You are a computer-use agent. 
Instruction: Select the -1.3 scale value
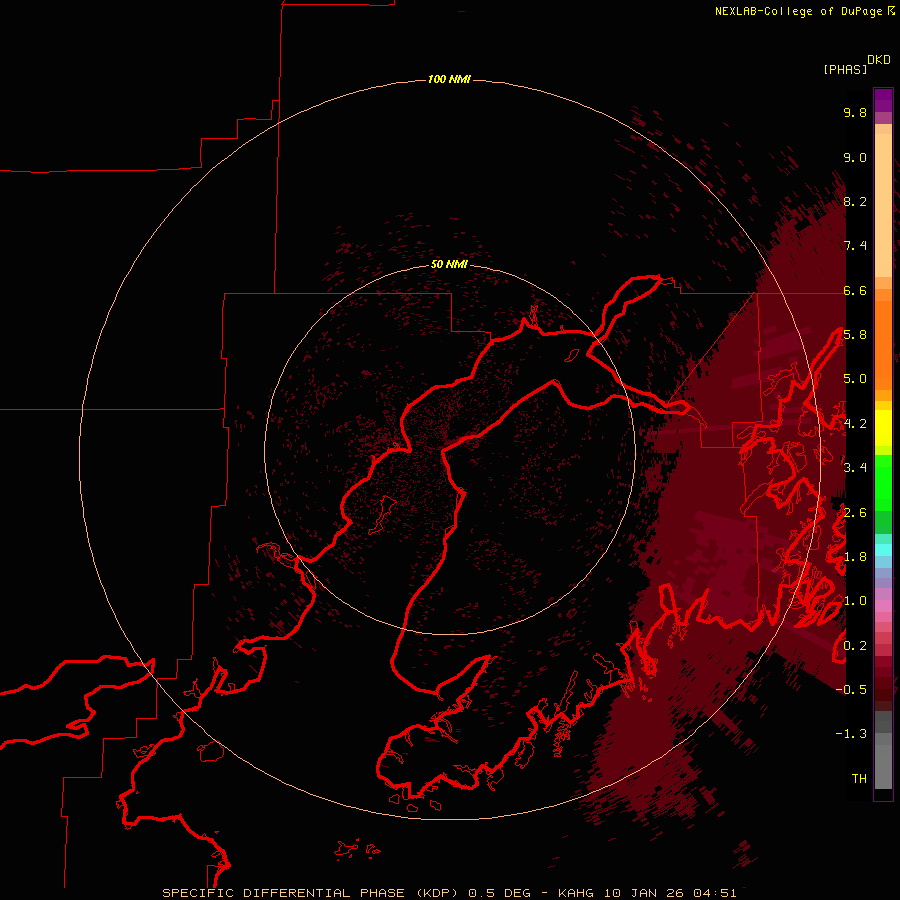tap(851, 734)
